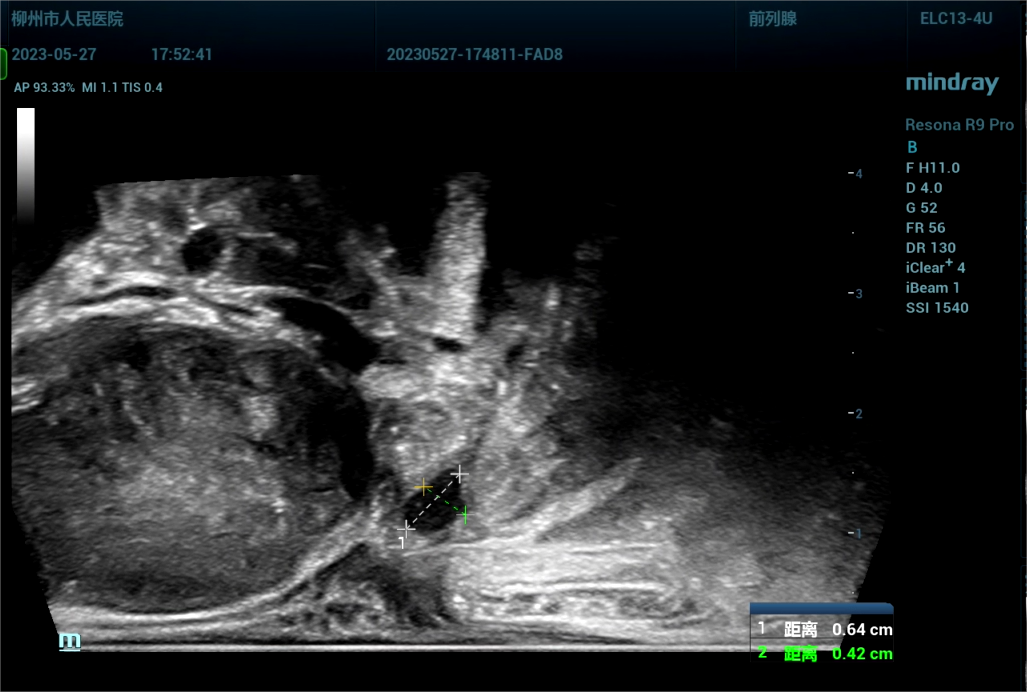Screen dimensions: 1027x692
Task: Click the green indicator on left edge
Action: pyautogui.click(x=3, y=62)
